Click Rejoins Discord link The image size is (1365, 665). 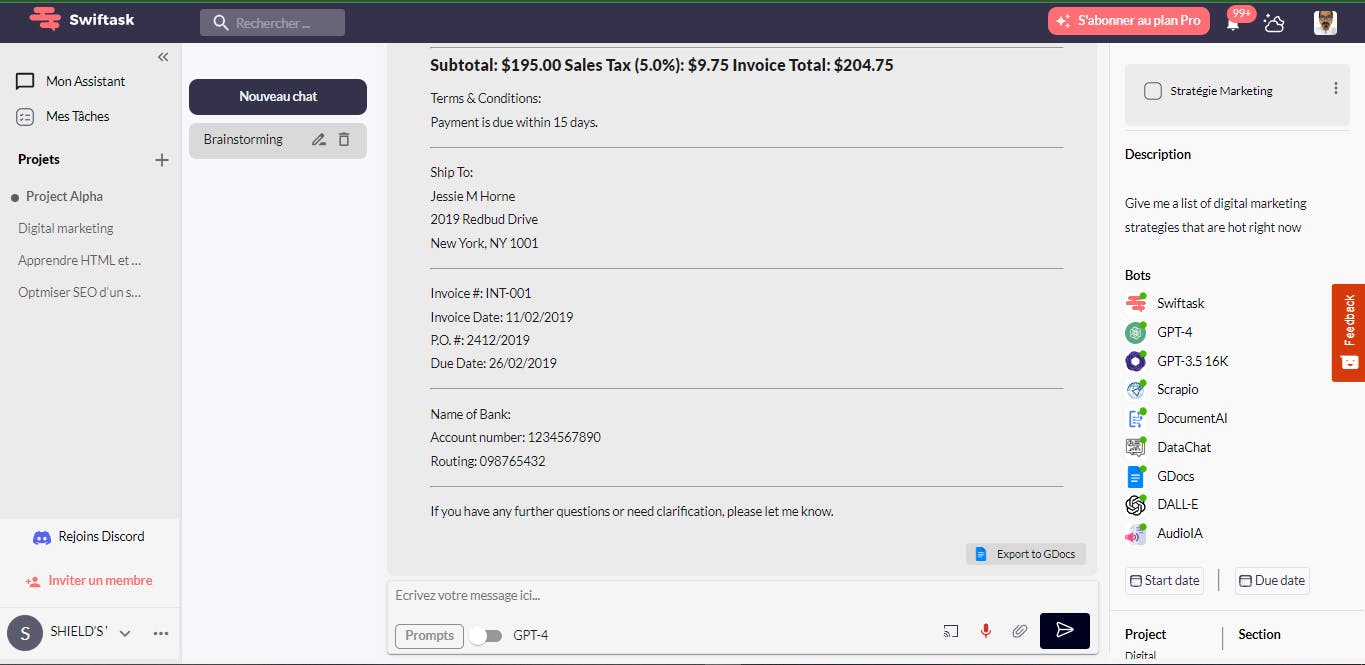(x=89, y=536)
